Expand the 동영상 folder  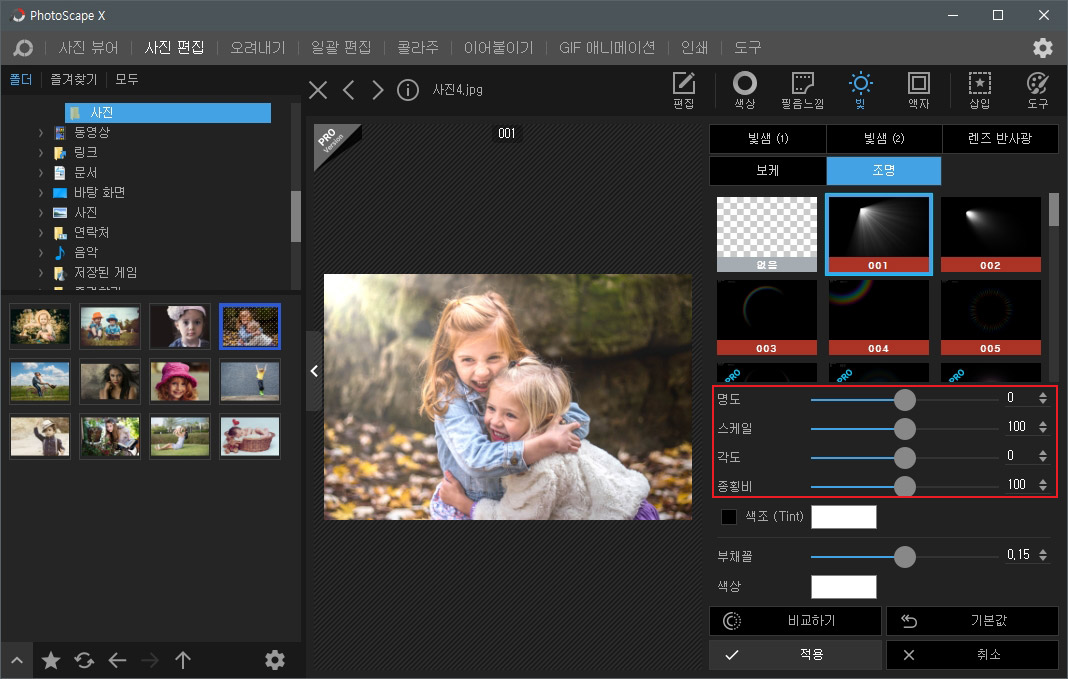41,132
